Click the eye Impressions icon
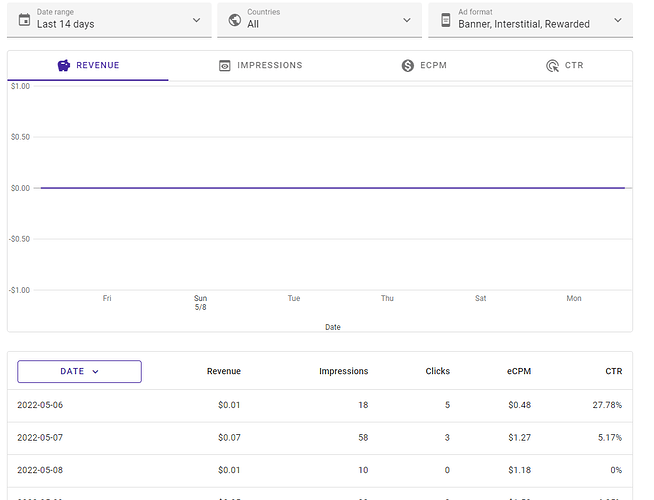Viewport: 654px width, 500px height. (225, 65)
